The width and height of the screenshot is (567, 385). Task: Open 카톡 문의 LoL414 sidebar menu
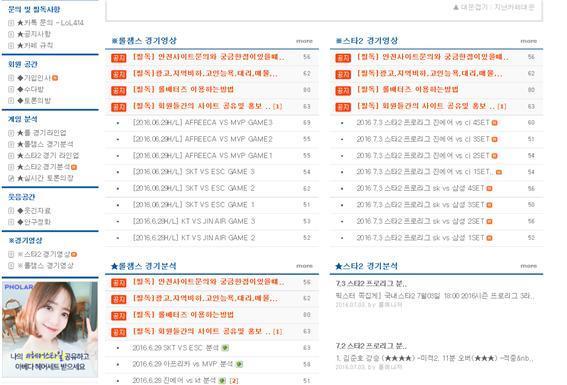(50, 22)
